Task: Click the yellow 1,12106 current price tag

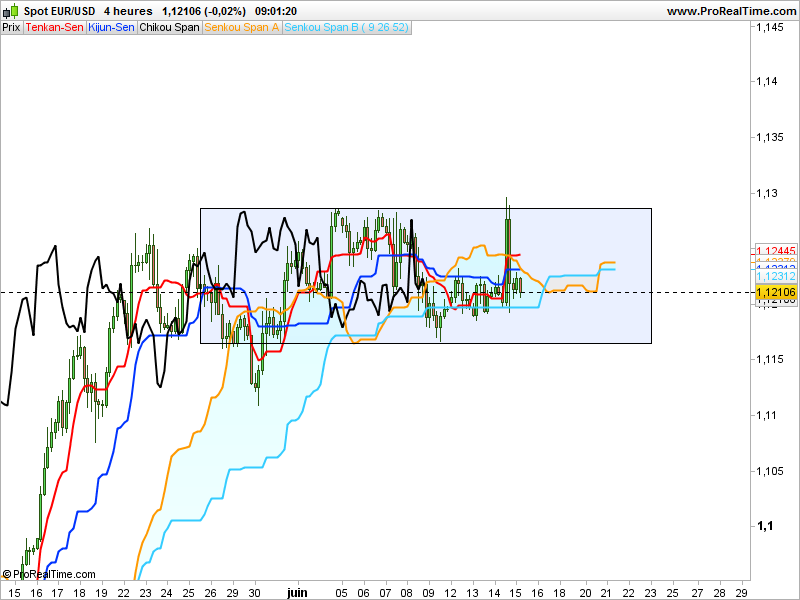Action: click(x=776, y=292)
